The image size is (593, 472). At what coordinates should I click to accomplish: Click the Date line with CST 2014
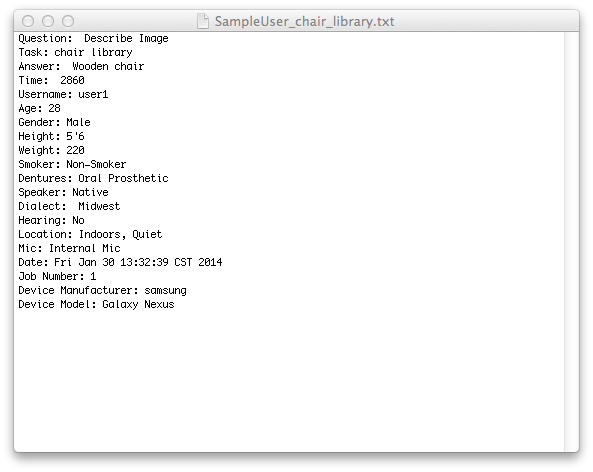click(x=120, y=262)
